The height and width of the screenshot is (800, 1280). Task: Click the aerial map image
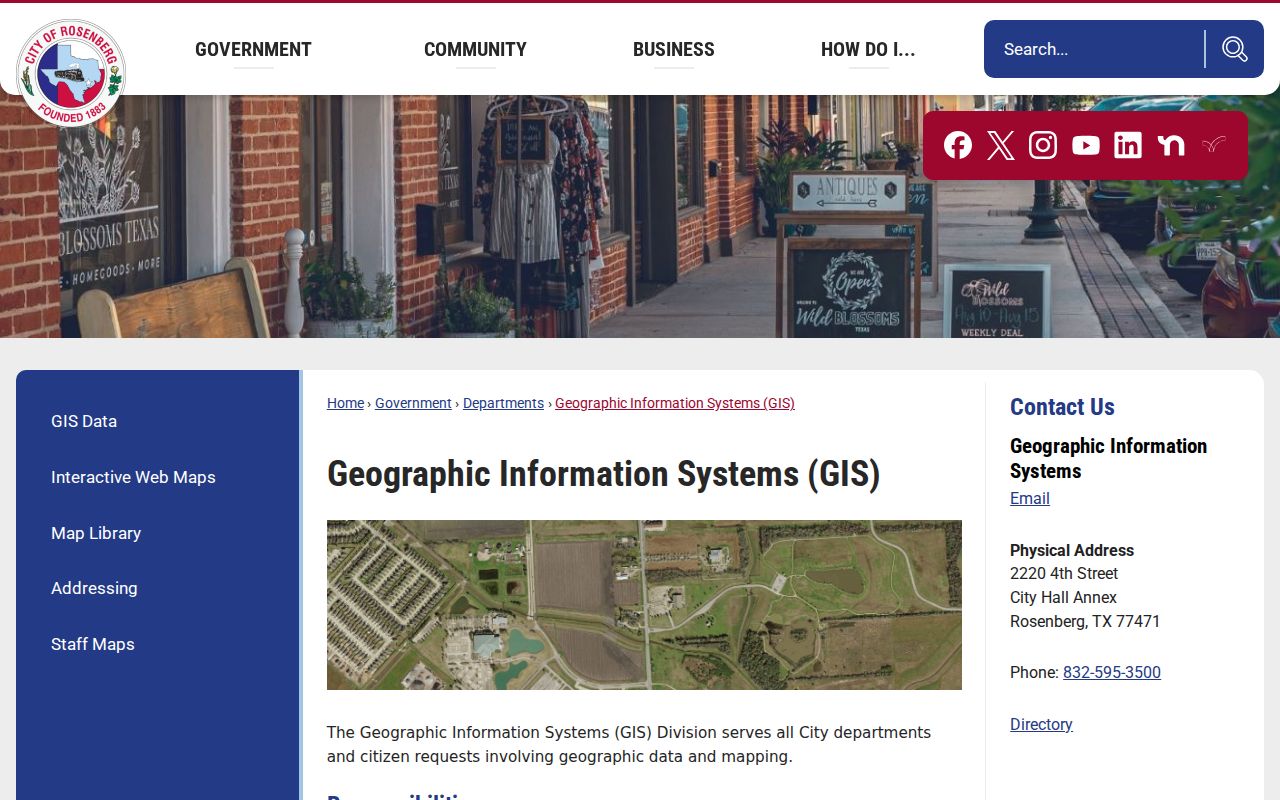coord(644,605)
